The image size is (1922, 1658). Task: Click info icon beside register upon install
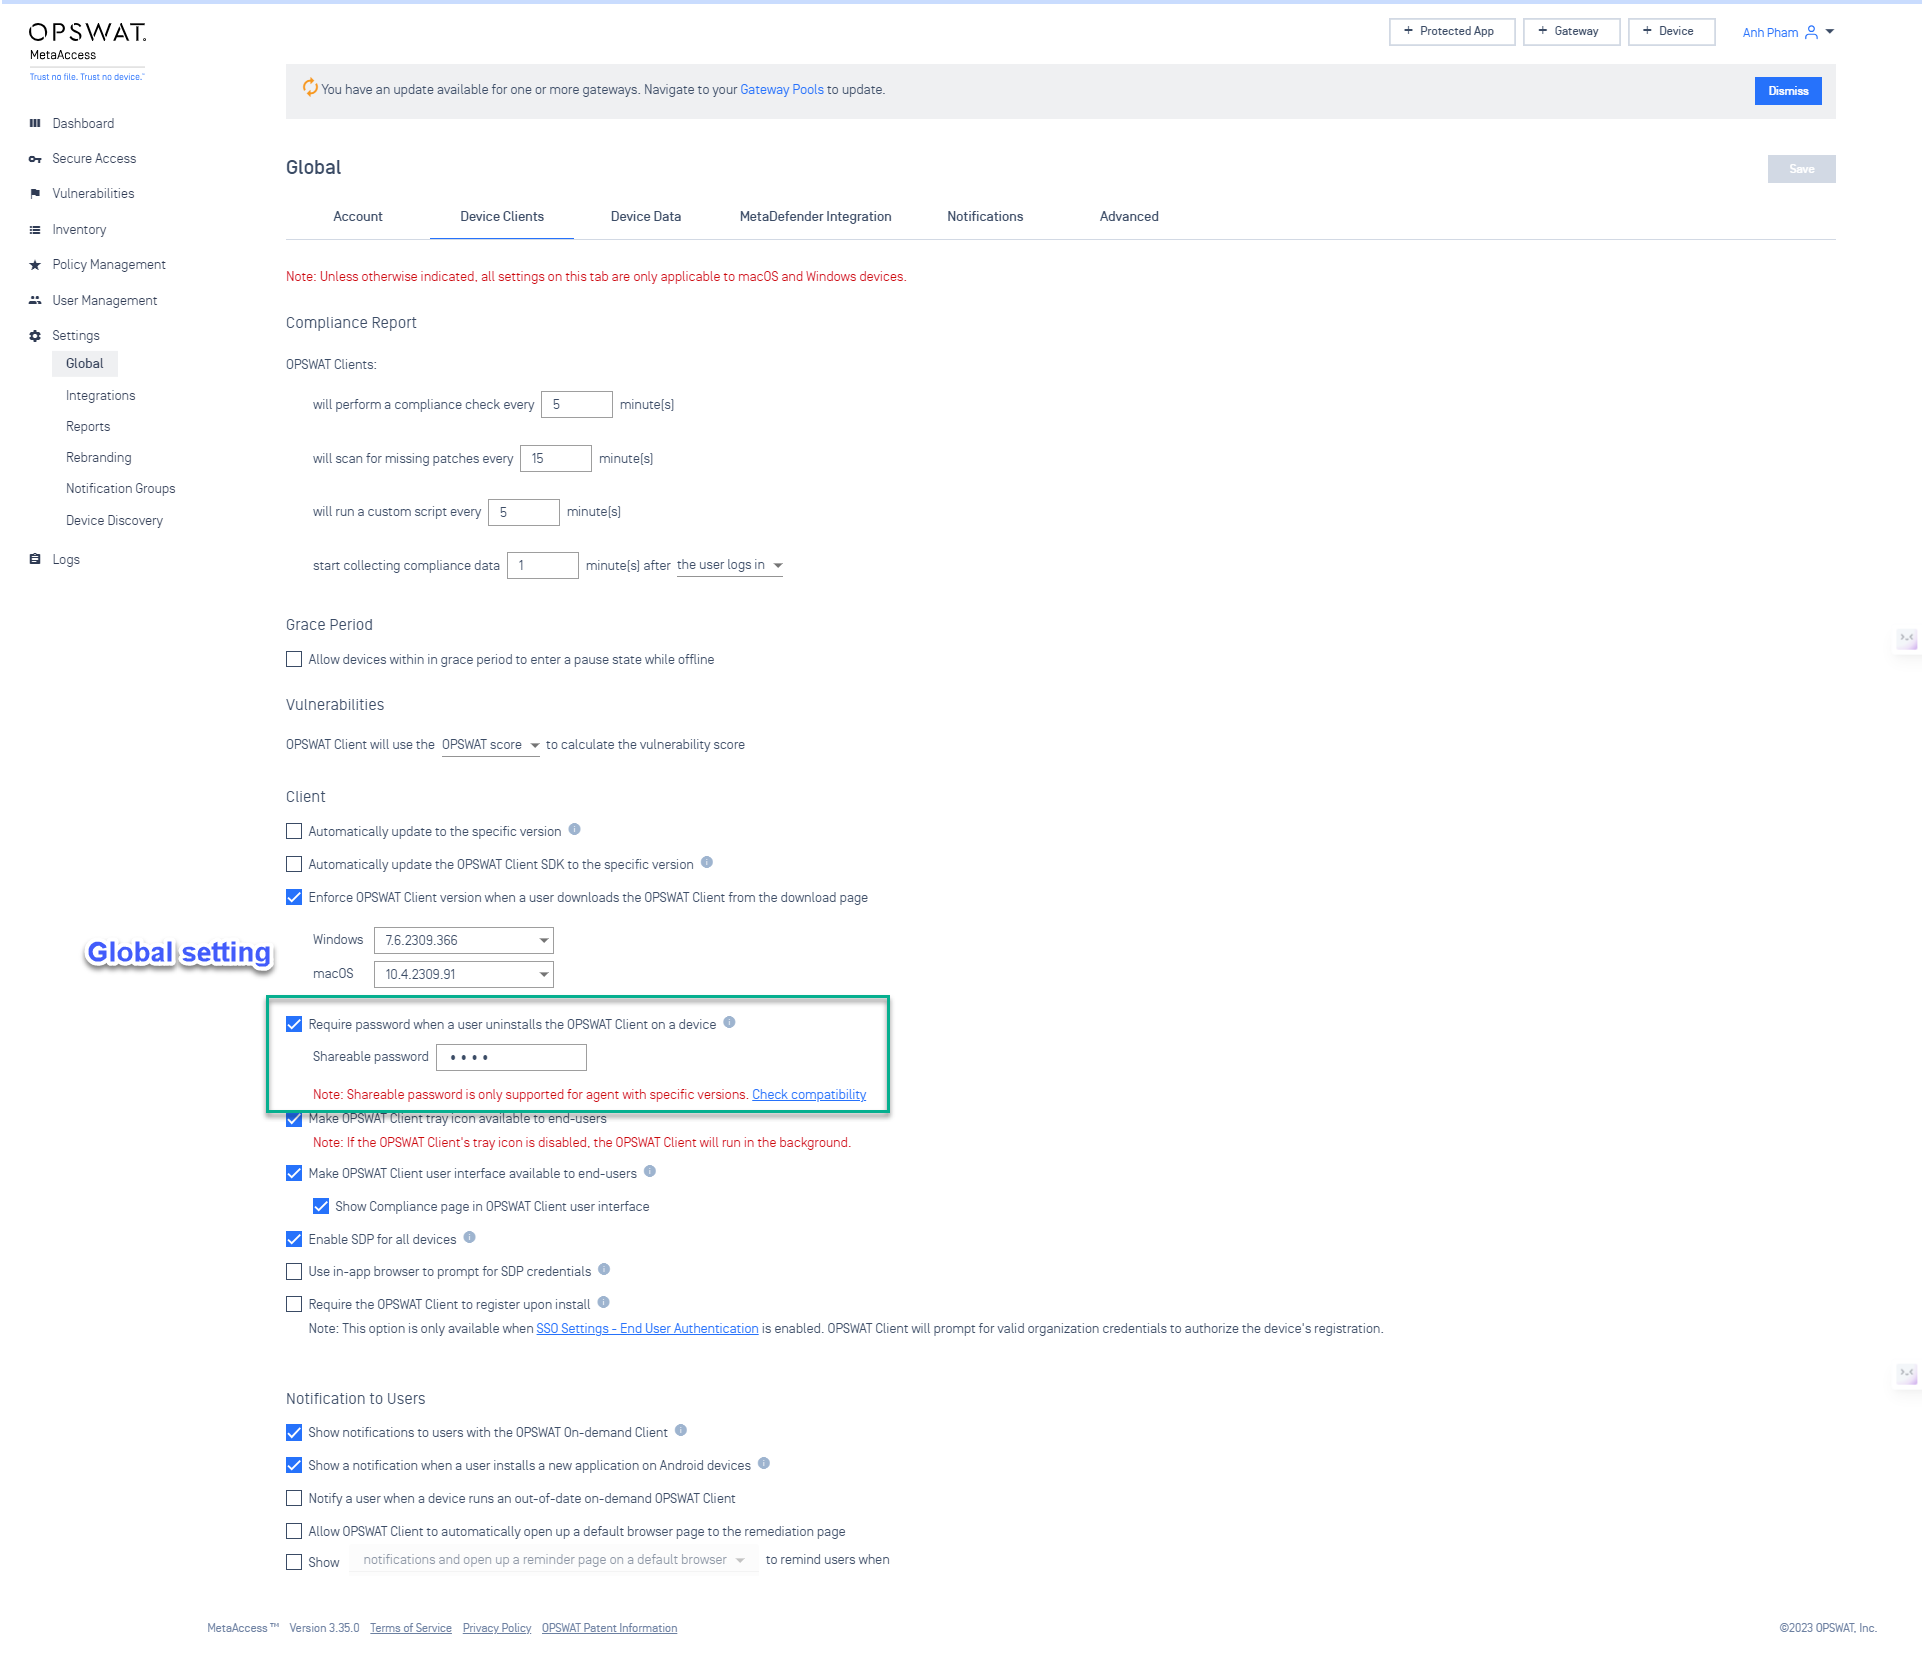point(603,1302)
